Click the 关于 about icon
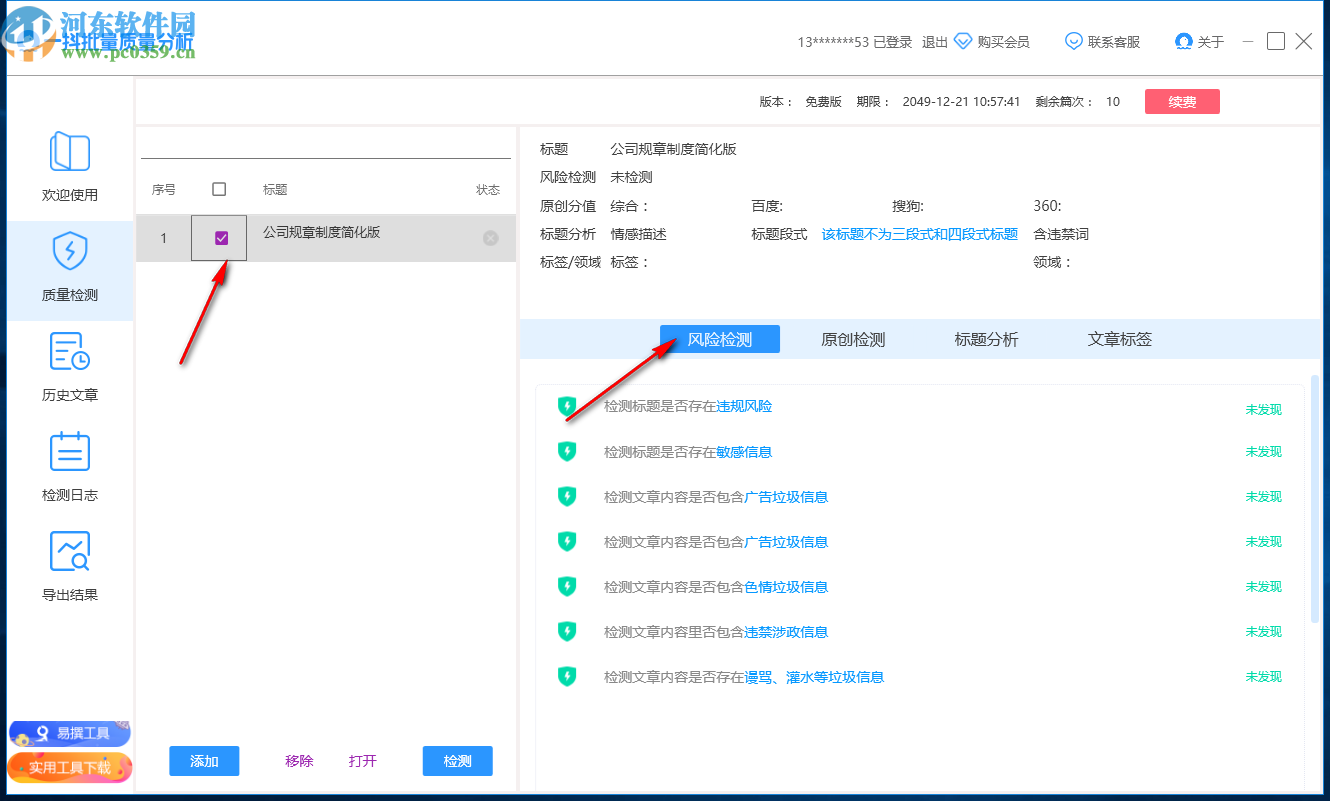The image size is (1330, 801). click(1185, 41)
